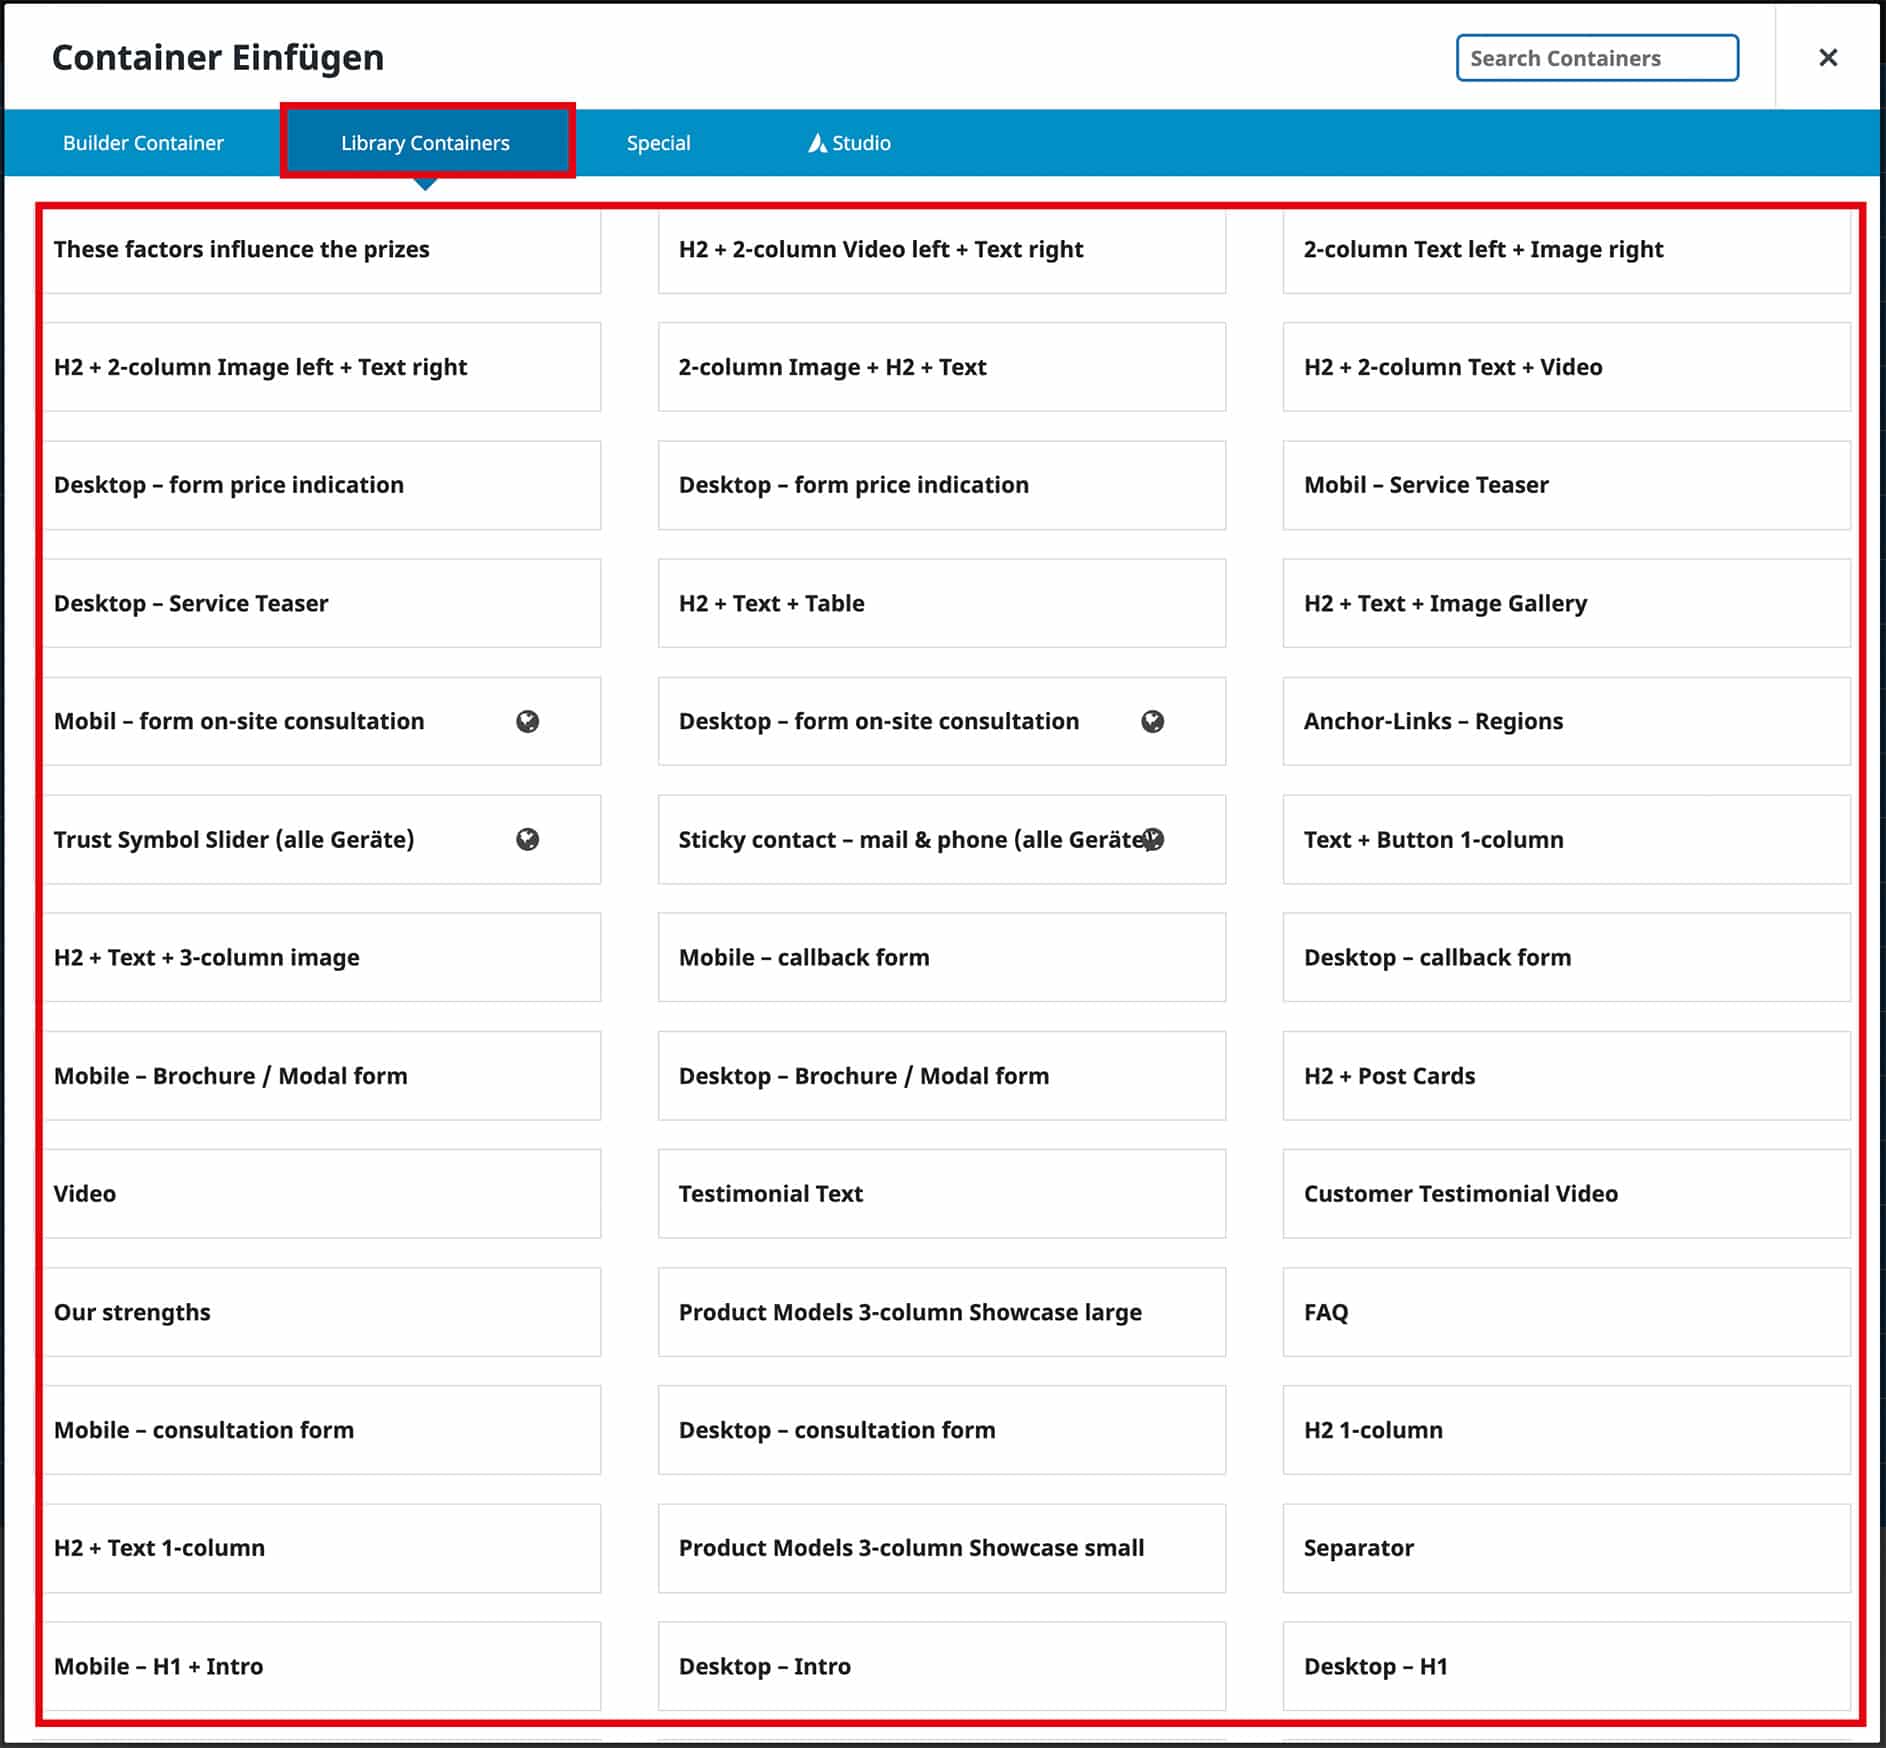Select 'Mobile – callback form' container
The image size is (1886, 1748).
942,958
